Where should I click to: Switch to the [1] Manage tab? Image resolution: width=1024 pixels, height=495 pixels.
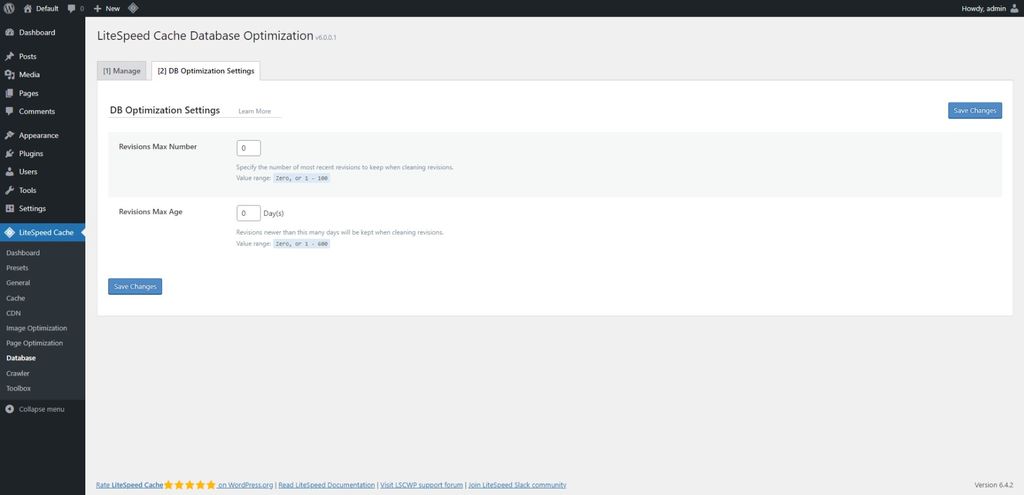[x=121, y=71]
